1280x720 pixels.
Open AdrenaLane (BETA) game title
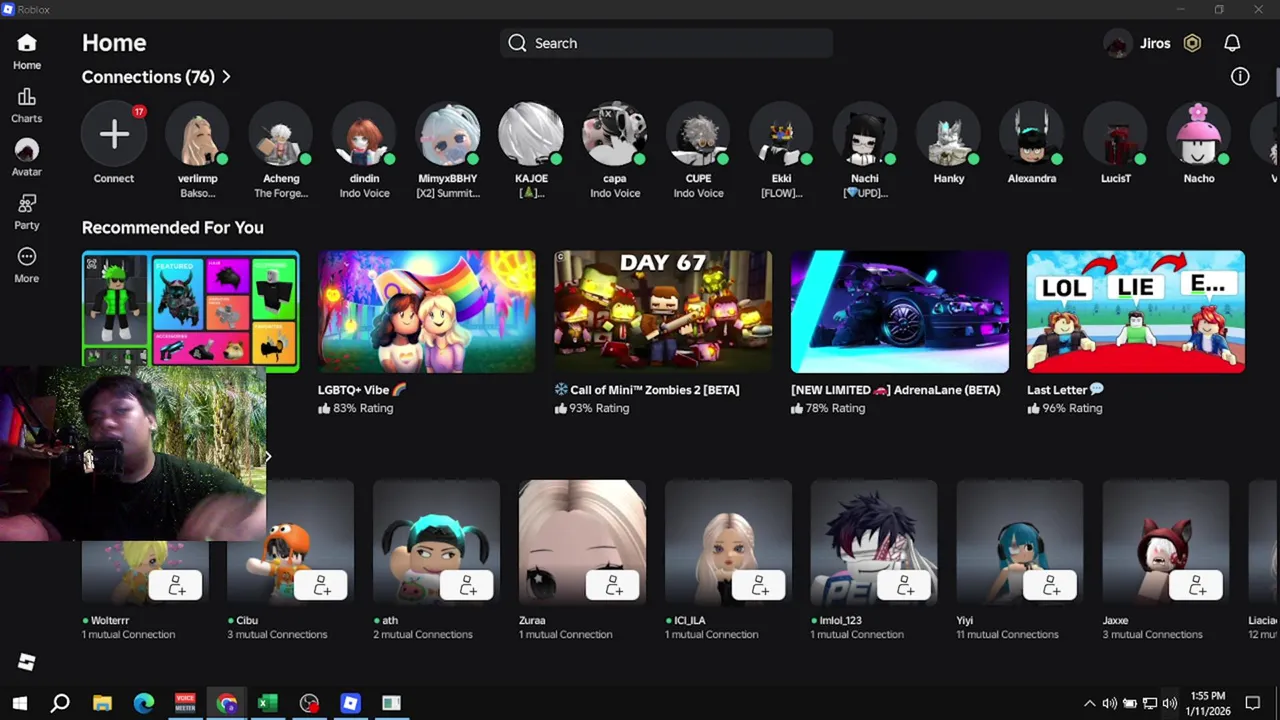point(895,390)
